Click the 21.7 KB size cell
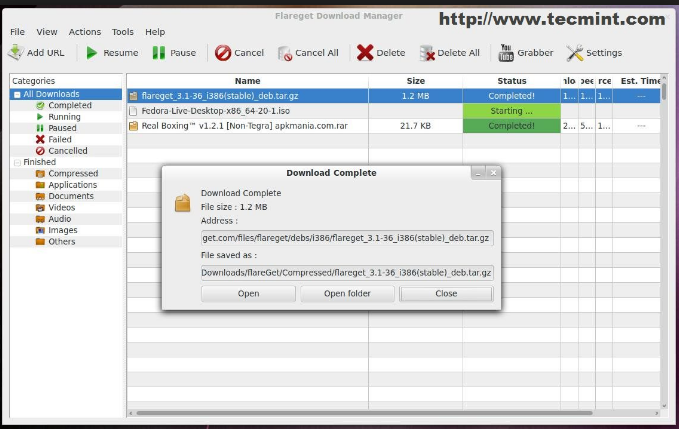Image resolution: width=679 pixels, height=429 pixels. [415, 126]
